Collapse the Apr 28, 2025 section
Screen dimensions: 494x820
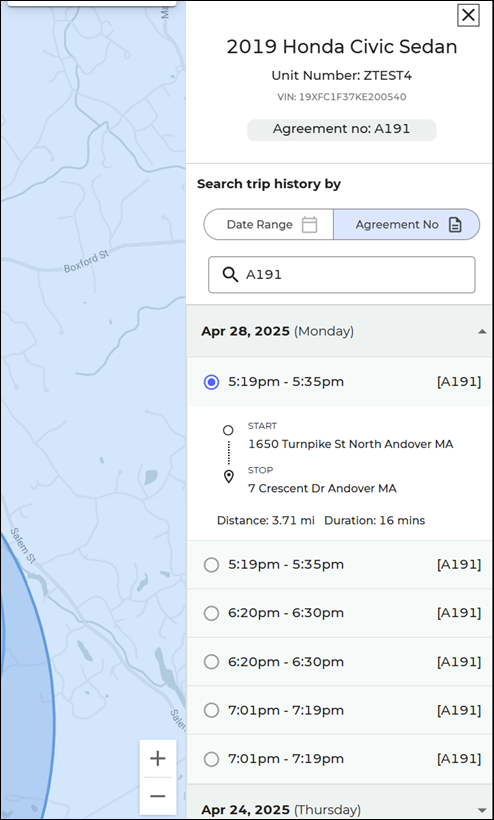click(482, 332)
